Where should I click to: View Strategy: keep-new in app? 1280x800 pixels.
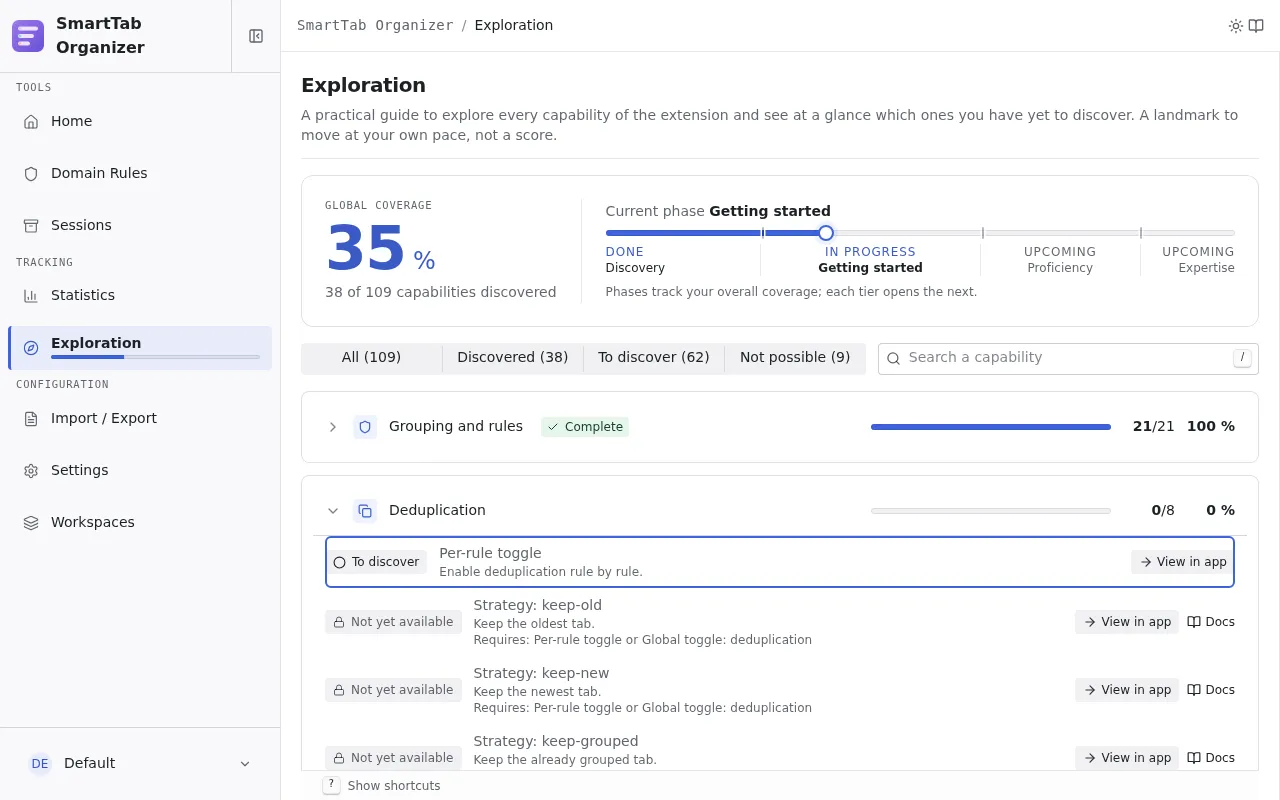pyautogui.click(x=1127, y=690)
